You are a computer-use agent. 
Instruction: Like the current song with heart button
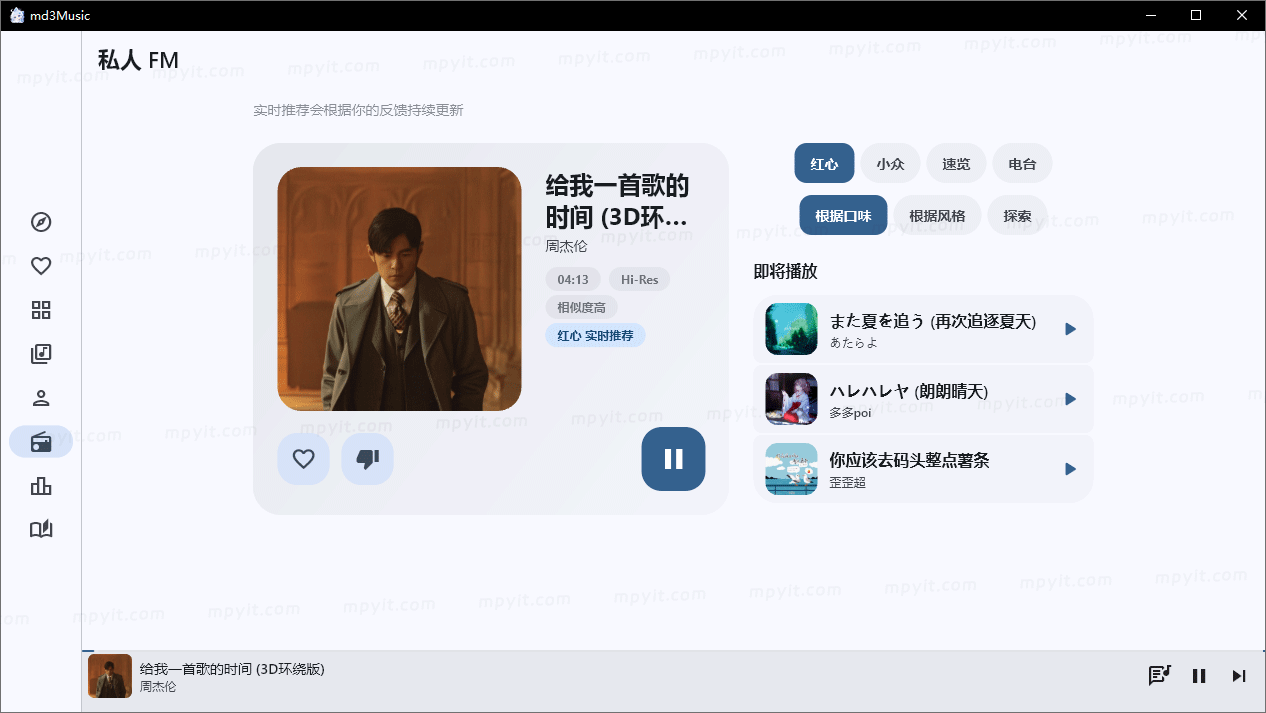point(303,459)
